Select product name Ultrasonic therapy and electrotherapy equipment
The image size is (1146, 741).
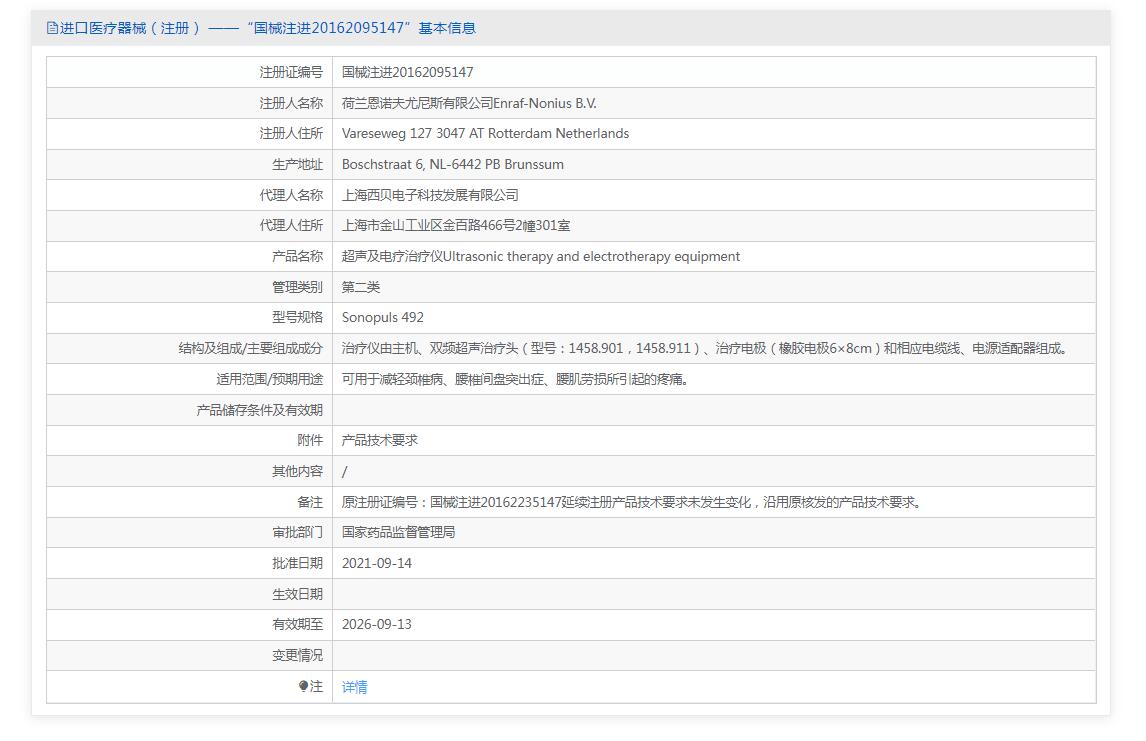591,256
